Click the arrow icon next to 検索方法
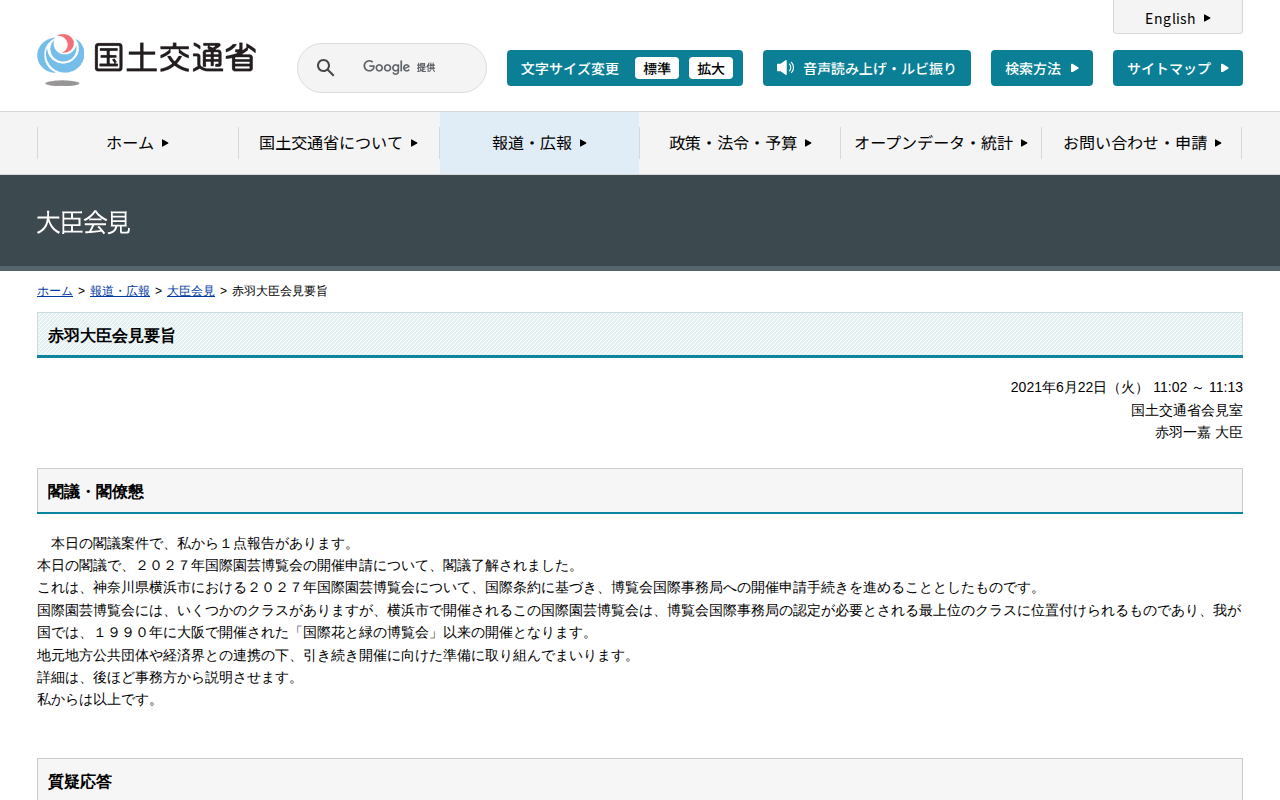The height and width of the screenshot is (800, 1280). tap(1075, 68)
